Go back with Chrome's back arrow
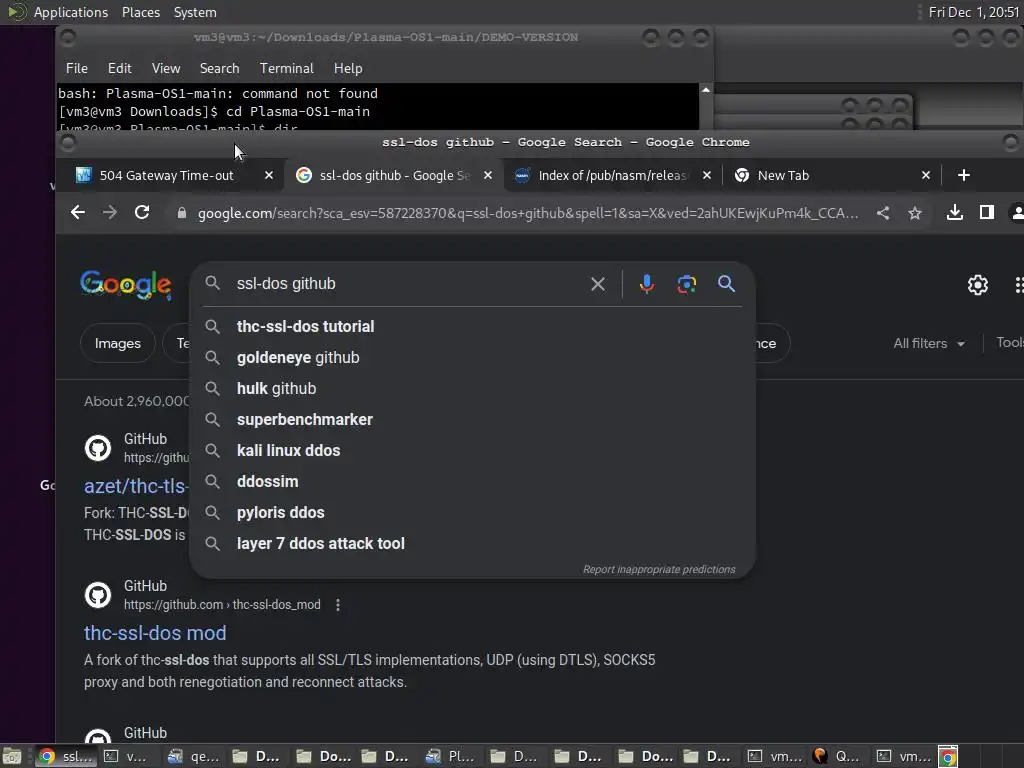The width and height of the screenshot is (1024, 768). (78, 212)
